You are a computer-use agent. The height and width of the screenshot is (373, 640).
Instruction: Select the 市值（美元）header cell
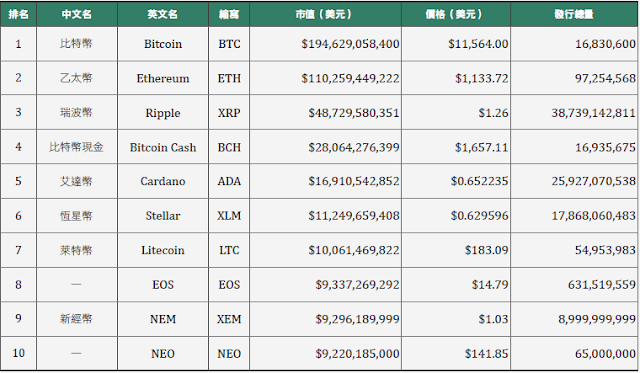pyautogui.click(x=325, y=14)
